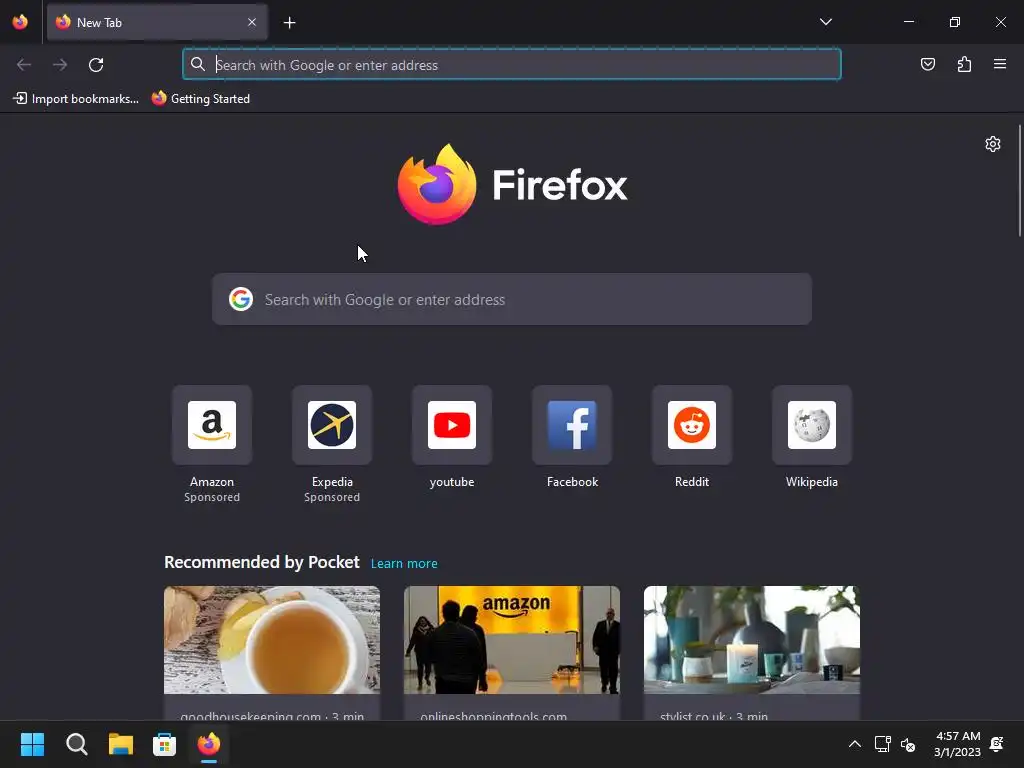
Task: Open Save to Pocket button
Action: (927, 64)
